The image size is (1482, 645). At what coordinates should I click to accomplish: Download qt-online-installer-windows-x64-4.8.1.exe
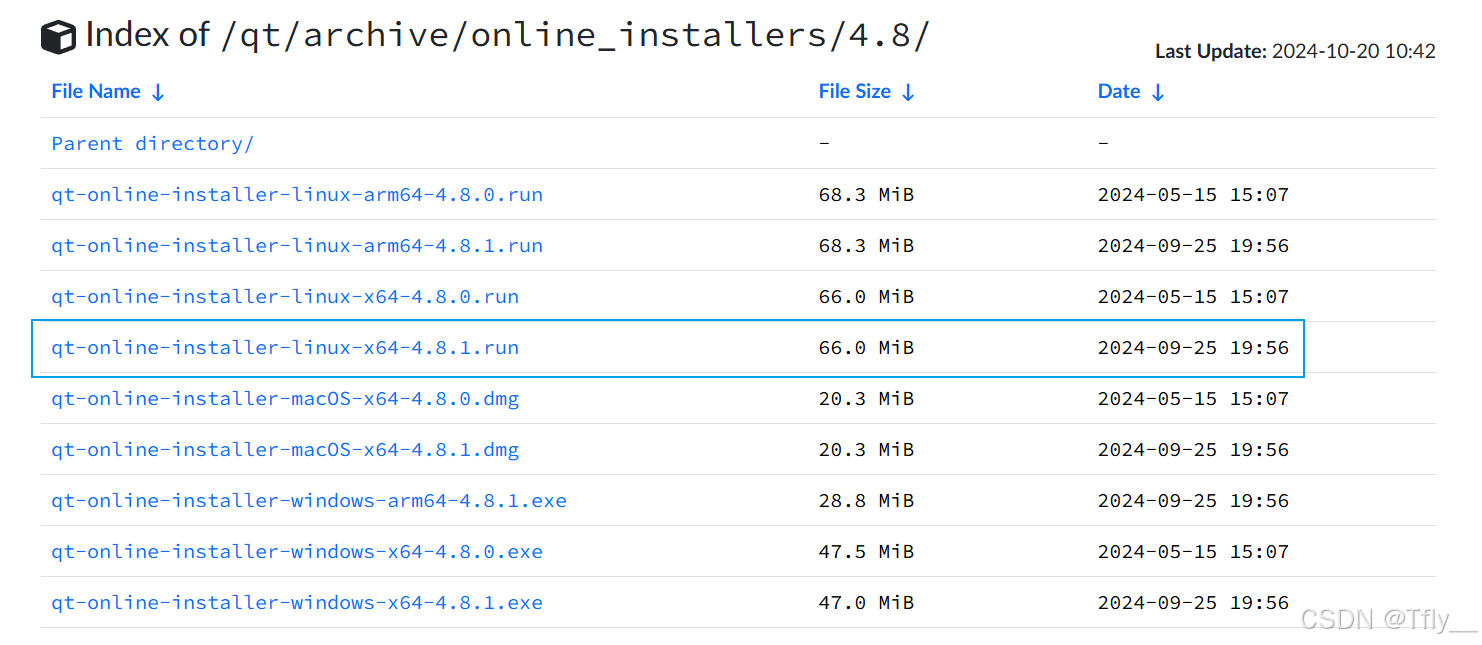point(297,603)
